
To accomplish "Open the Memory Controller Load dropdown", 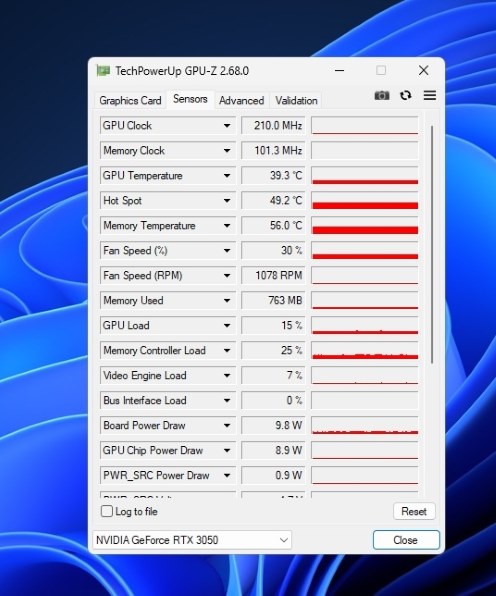I will tap(227, 350).
